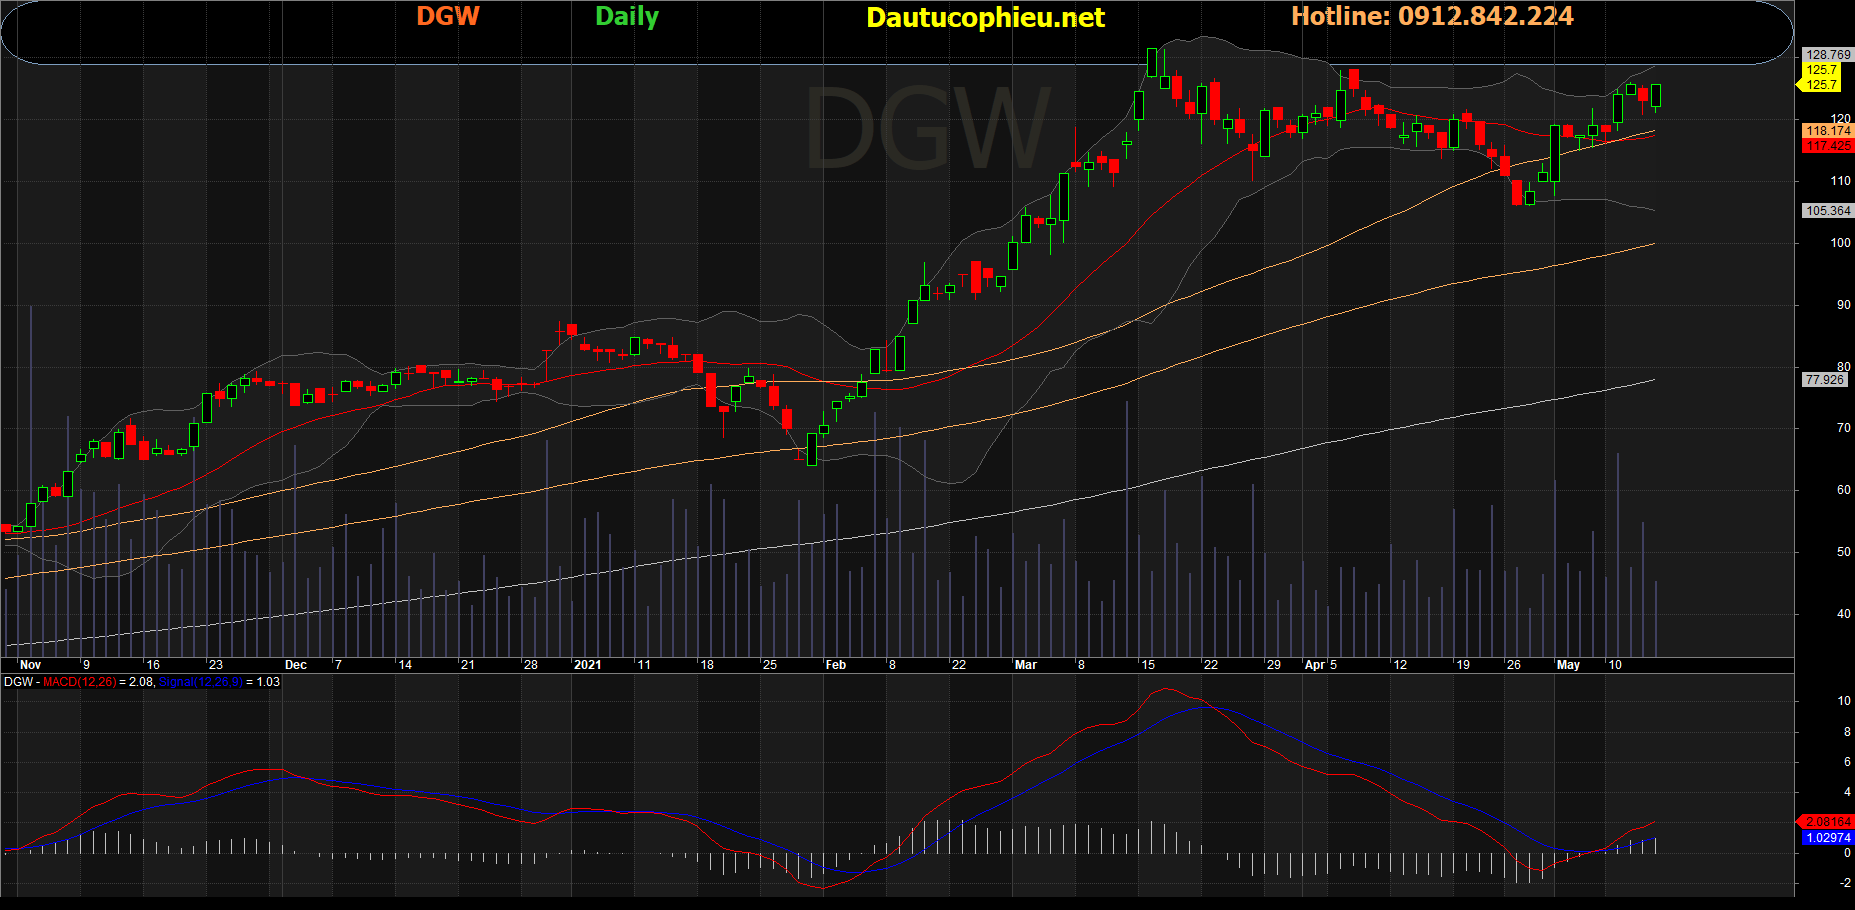Select the 128.769 upper band price tag
1855x910 pixels.
click(x=1828, y=55)
